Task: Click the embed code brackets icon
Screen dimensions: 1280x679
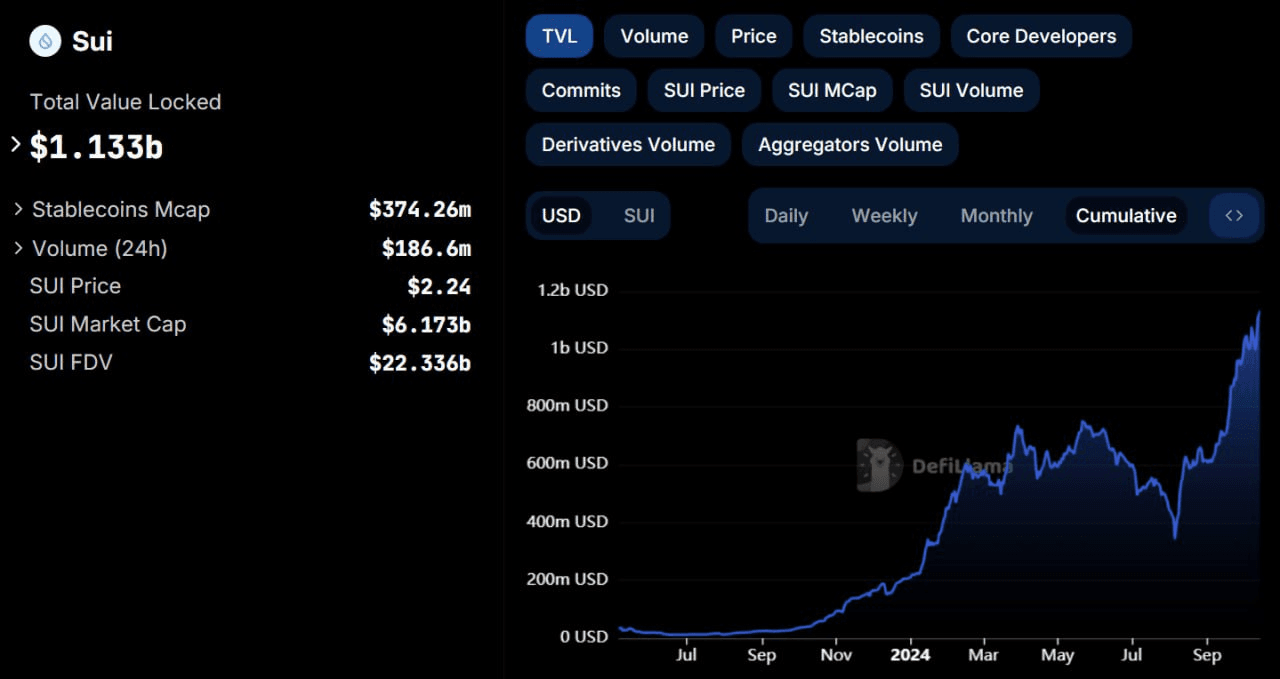Action: [1234, 215]
